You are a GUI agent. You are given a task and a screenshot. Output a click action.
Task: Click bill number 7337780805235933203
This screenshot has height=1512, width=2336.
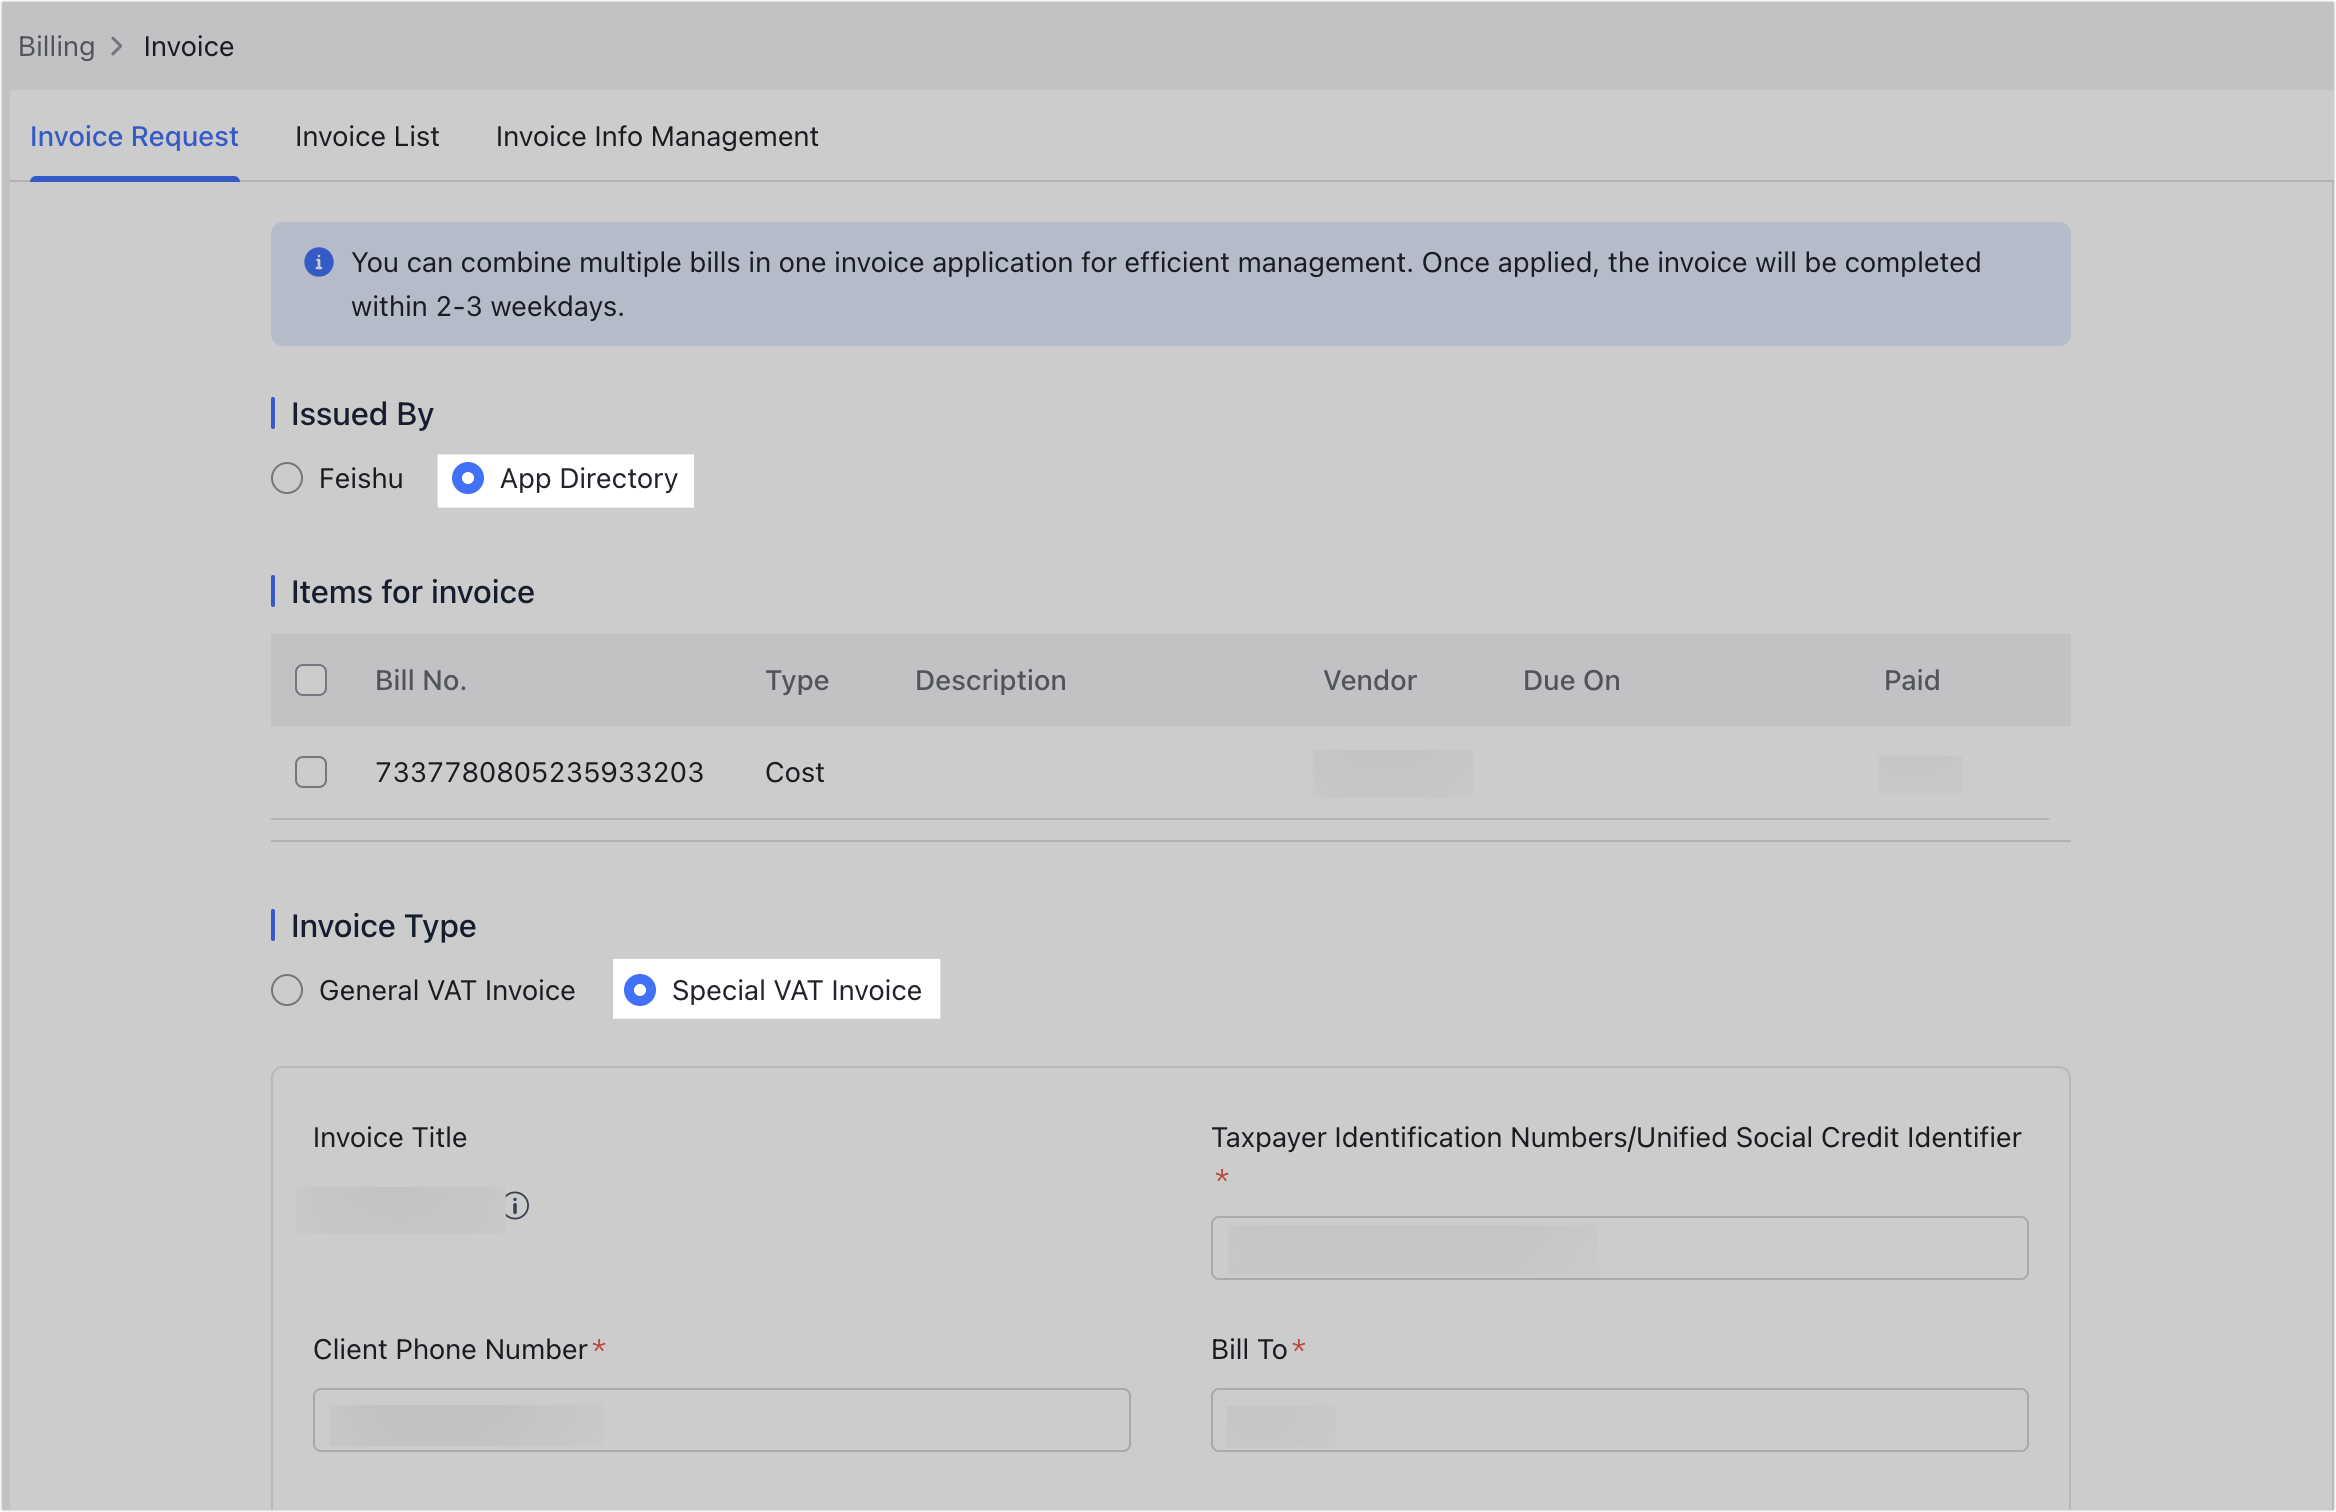pyautogui.click(x=540, y=771)
